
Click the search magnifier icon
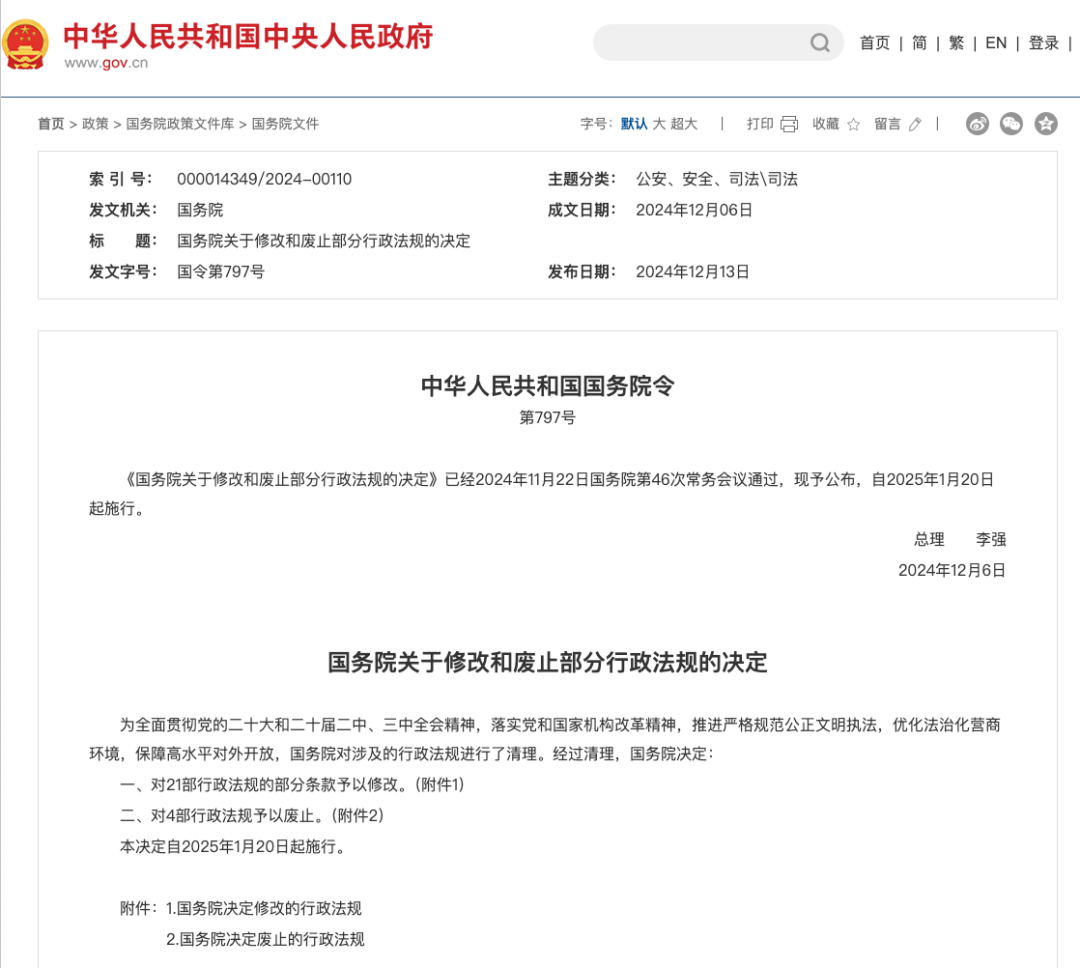[x=820, y=43]
